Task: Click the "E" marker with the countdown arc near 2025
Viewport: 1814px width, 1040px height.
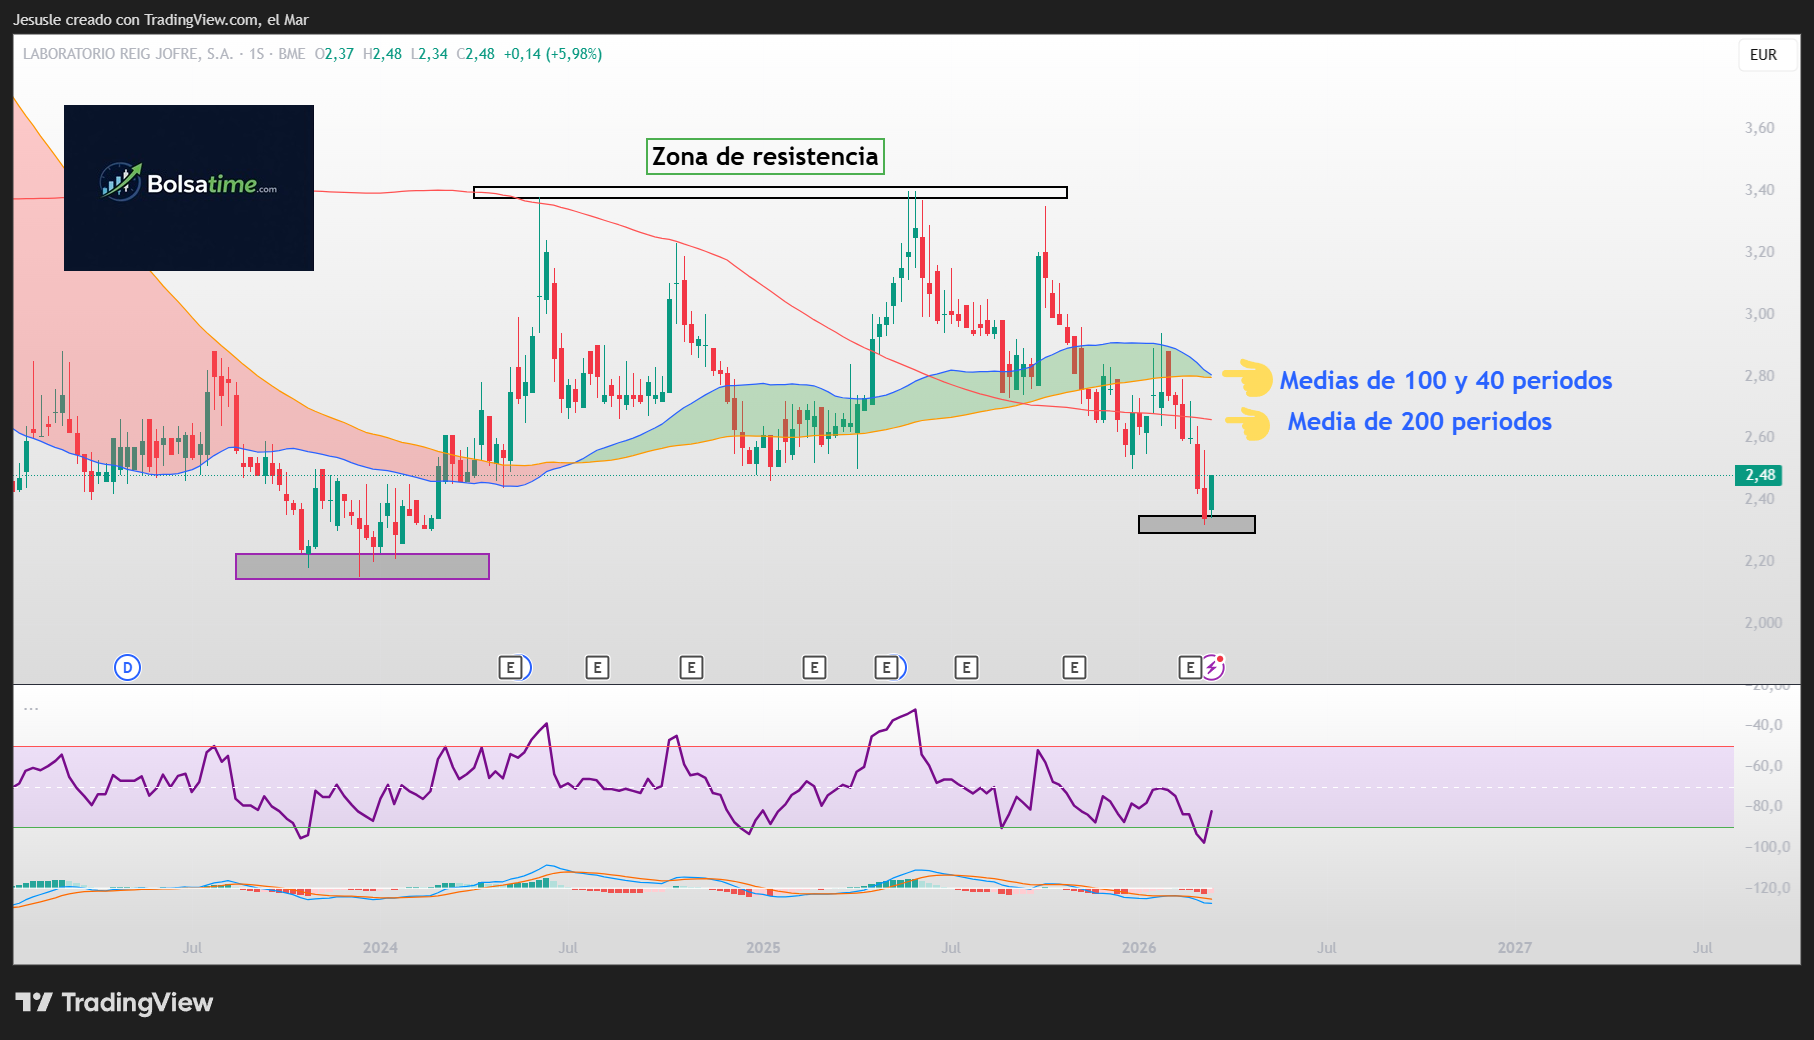Action: coord(886,666)
